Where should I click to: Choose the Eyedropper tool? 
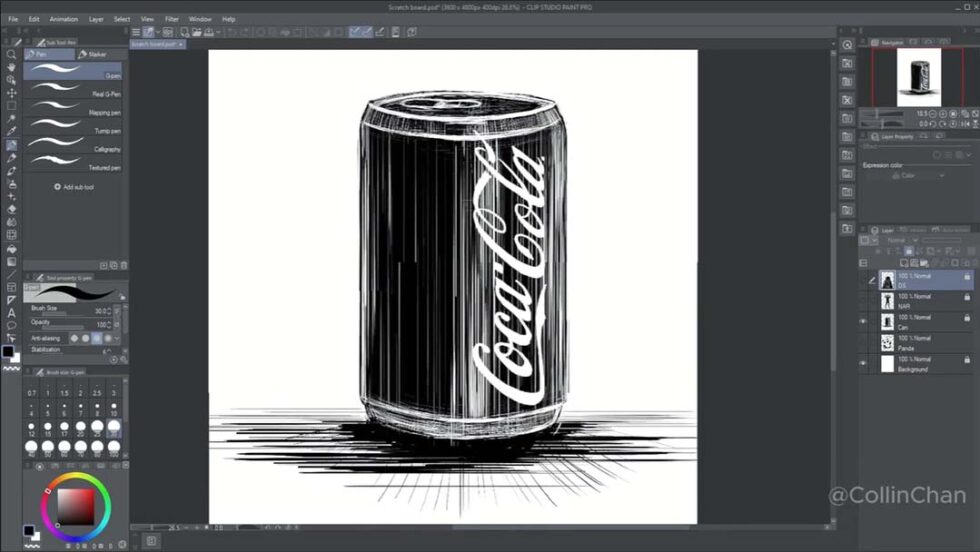coord(11,132)
